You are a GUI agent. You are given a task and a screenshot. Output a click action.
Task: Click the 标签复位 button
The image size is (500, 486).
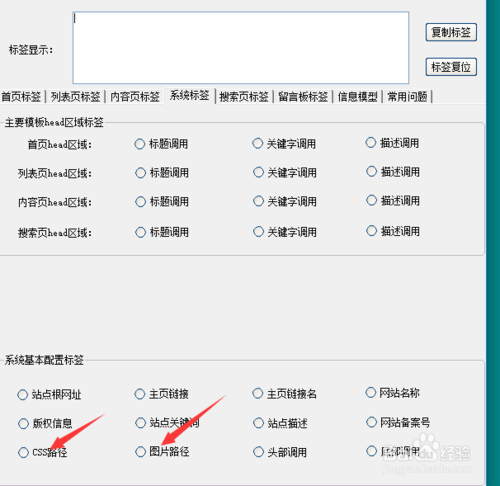pyautogui.click(x=451, y=67)
